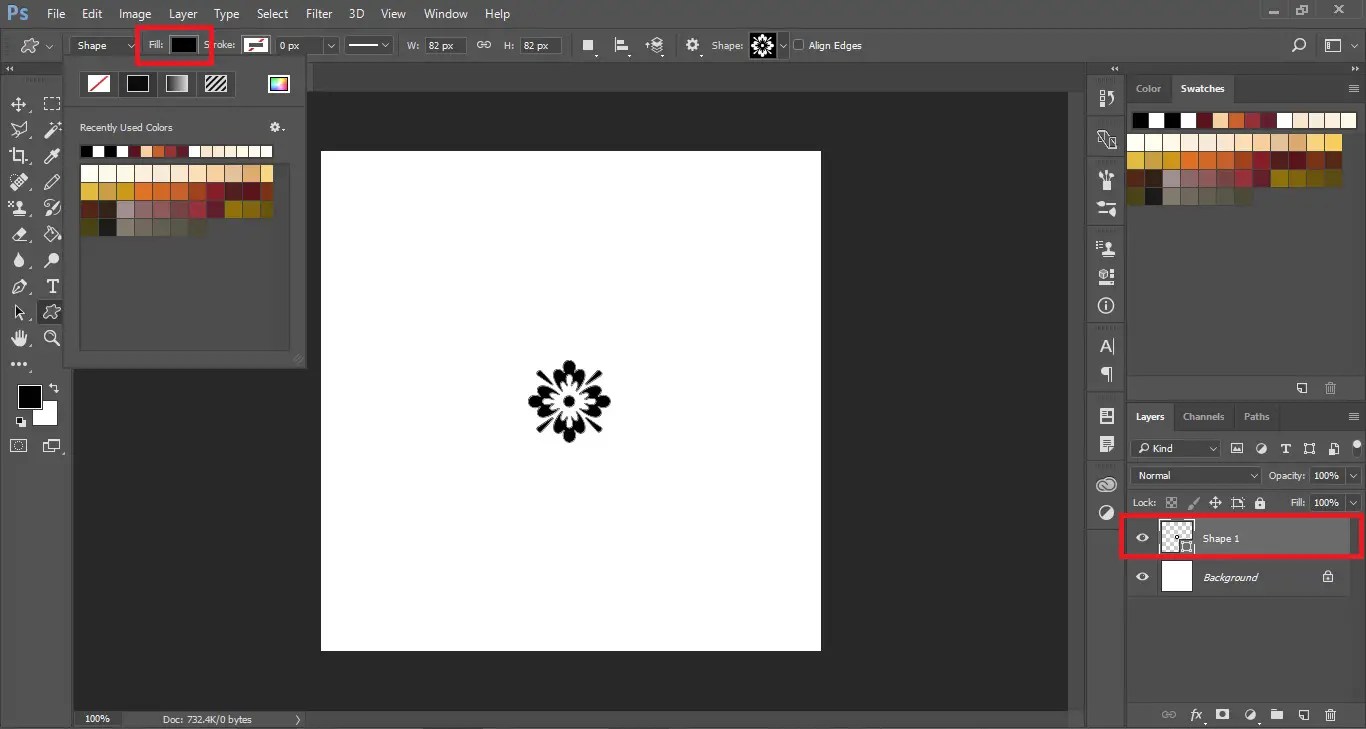Hide the Background layer
The image size is (1366, 729).
point(1142,576)
